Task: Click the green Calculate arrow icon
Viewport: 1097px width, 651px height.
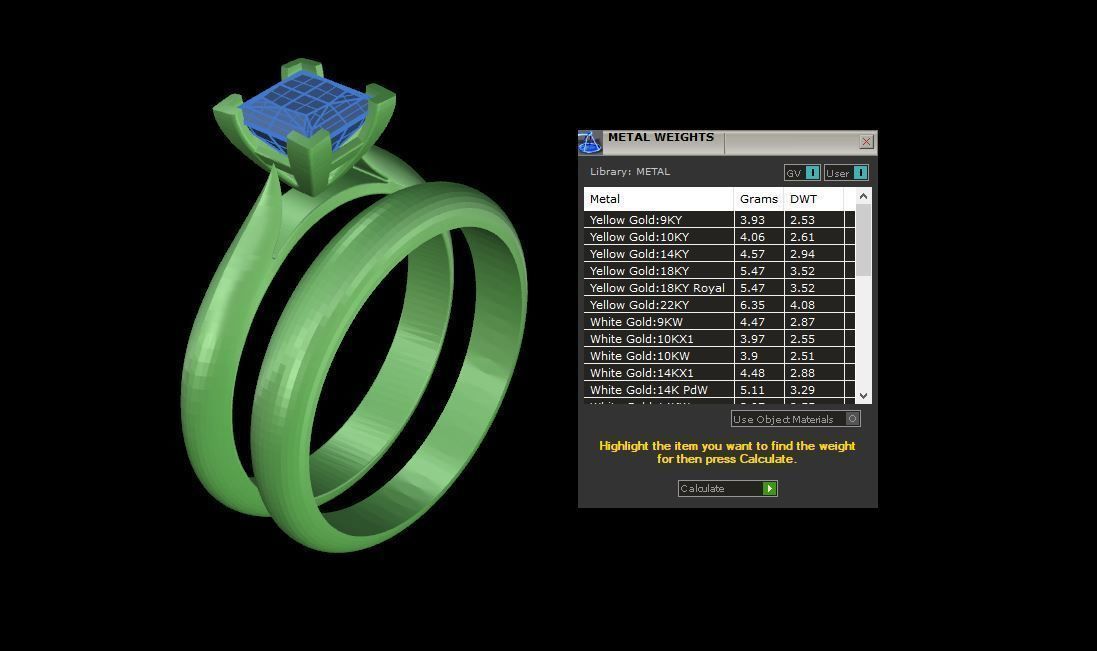Action: [x=770, y=488]
